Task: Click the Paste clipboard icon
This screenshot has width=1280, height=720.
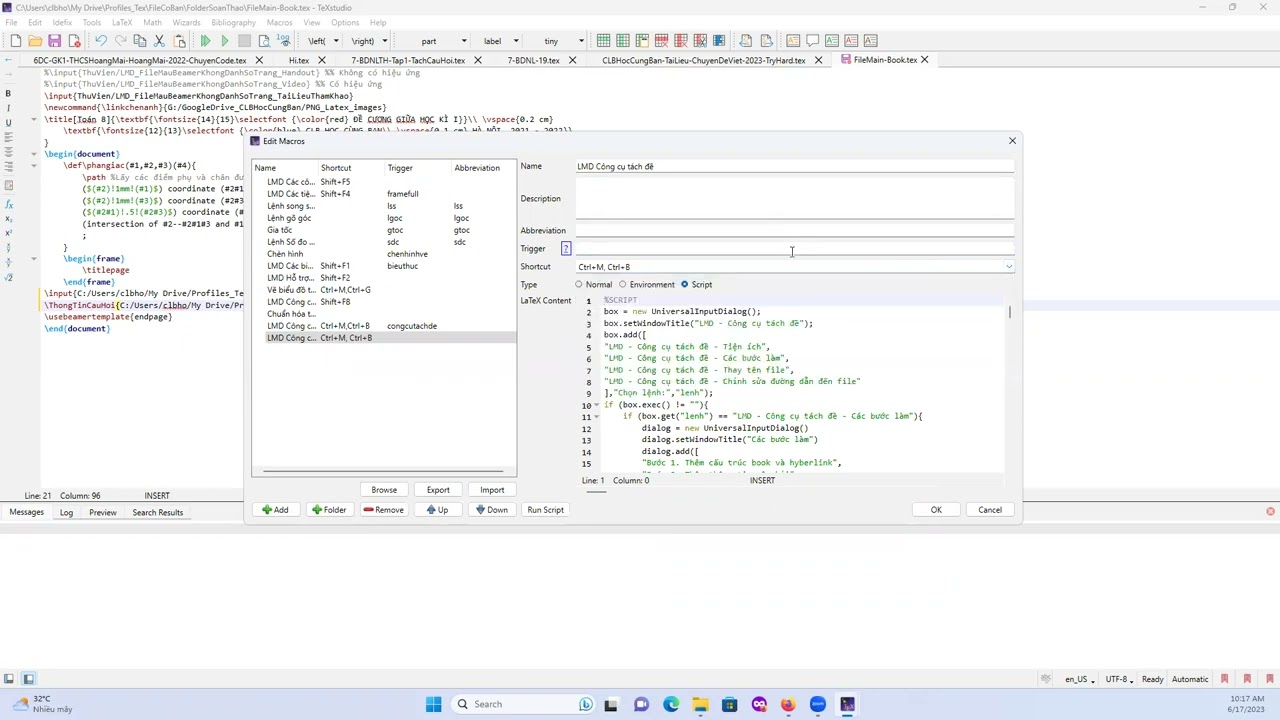Action: coord(179,41)
